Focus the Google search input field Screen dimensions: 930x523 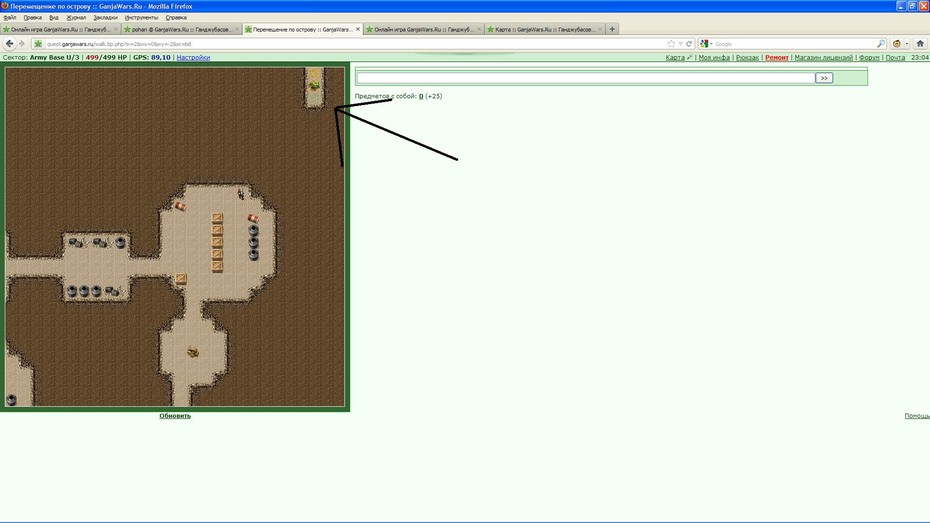795,44
